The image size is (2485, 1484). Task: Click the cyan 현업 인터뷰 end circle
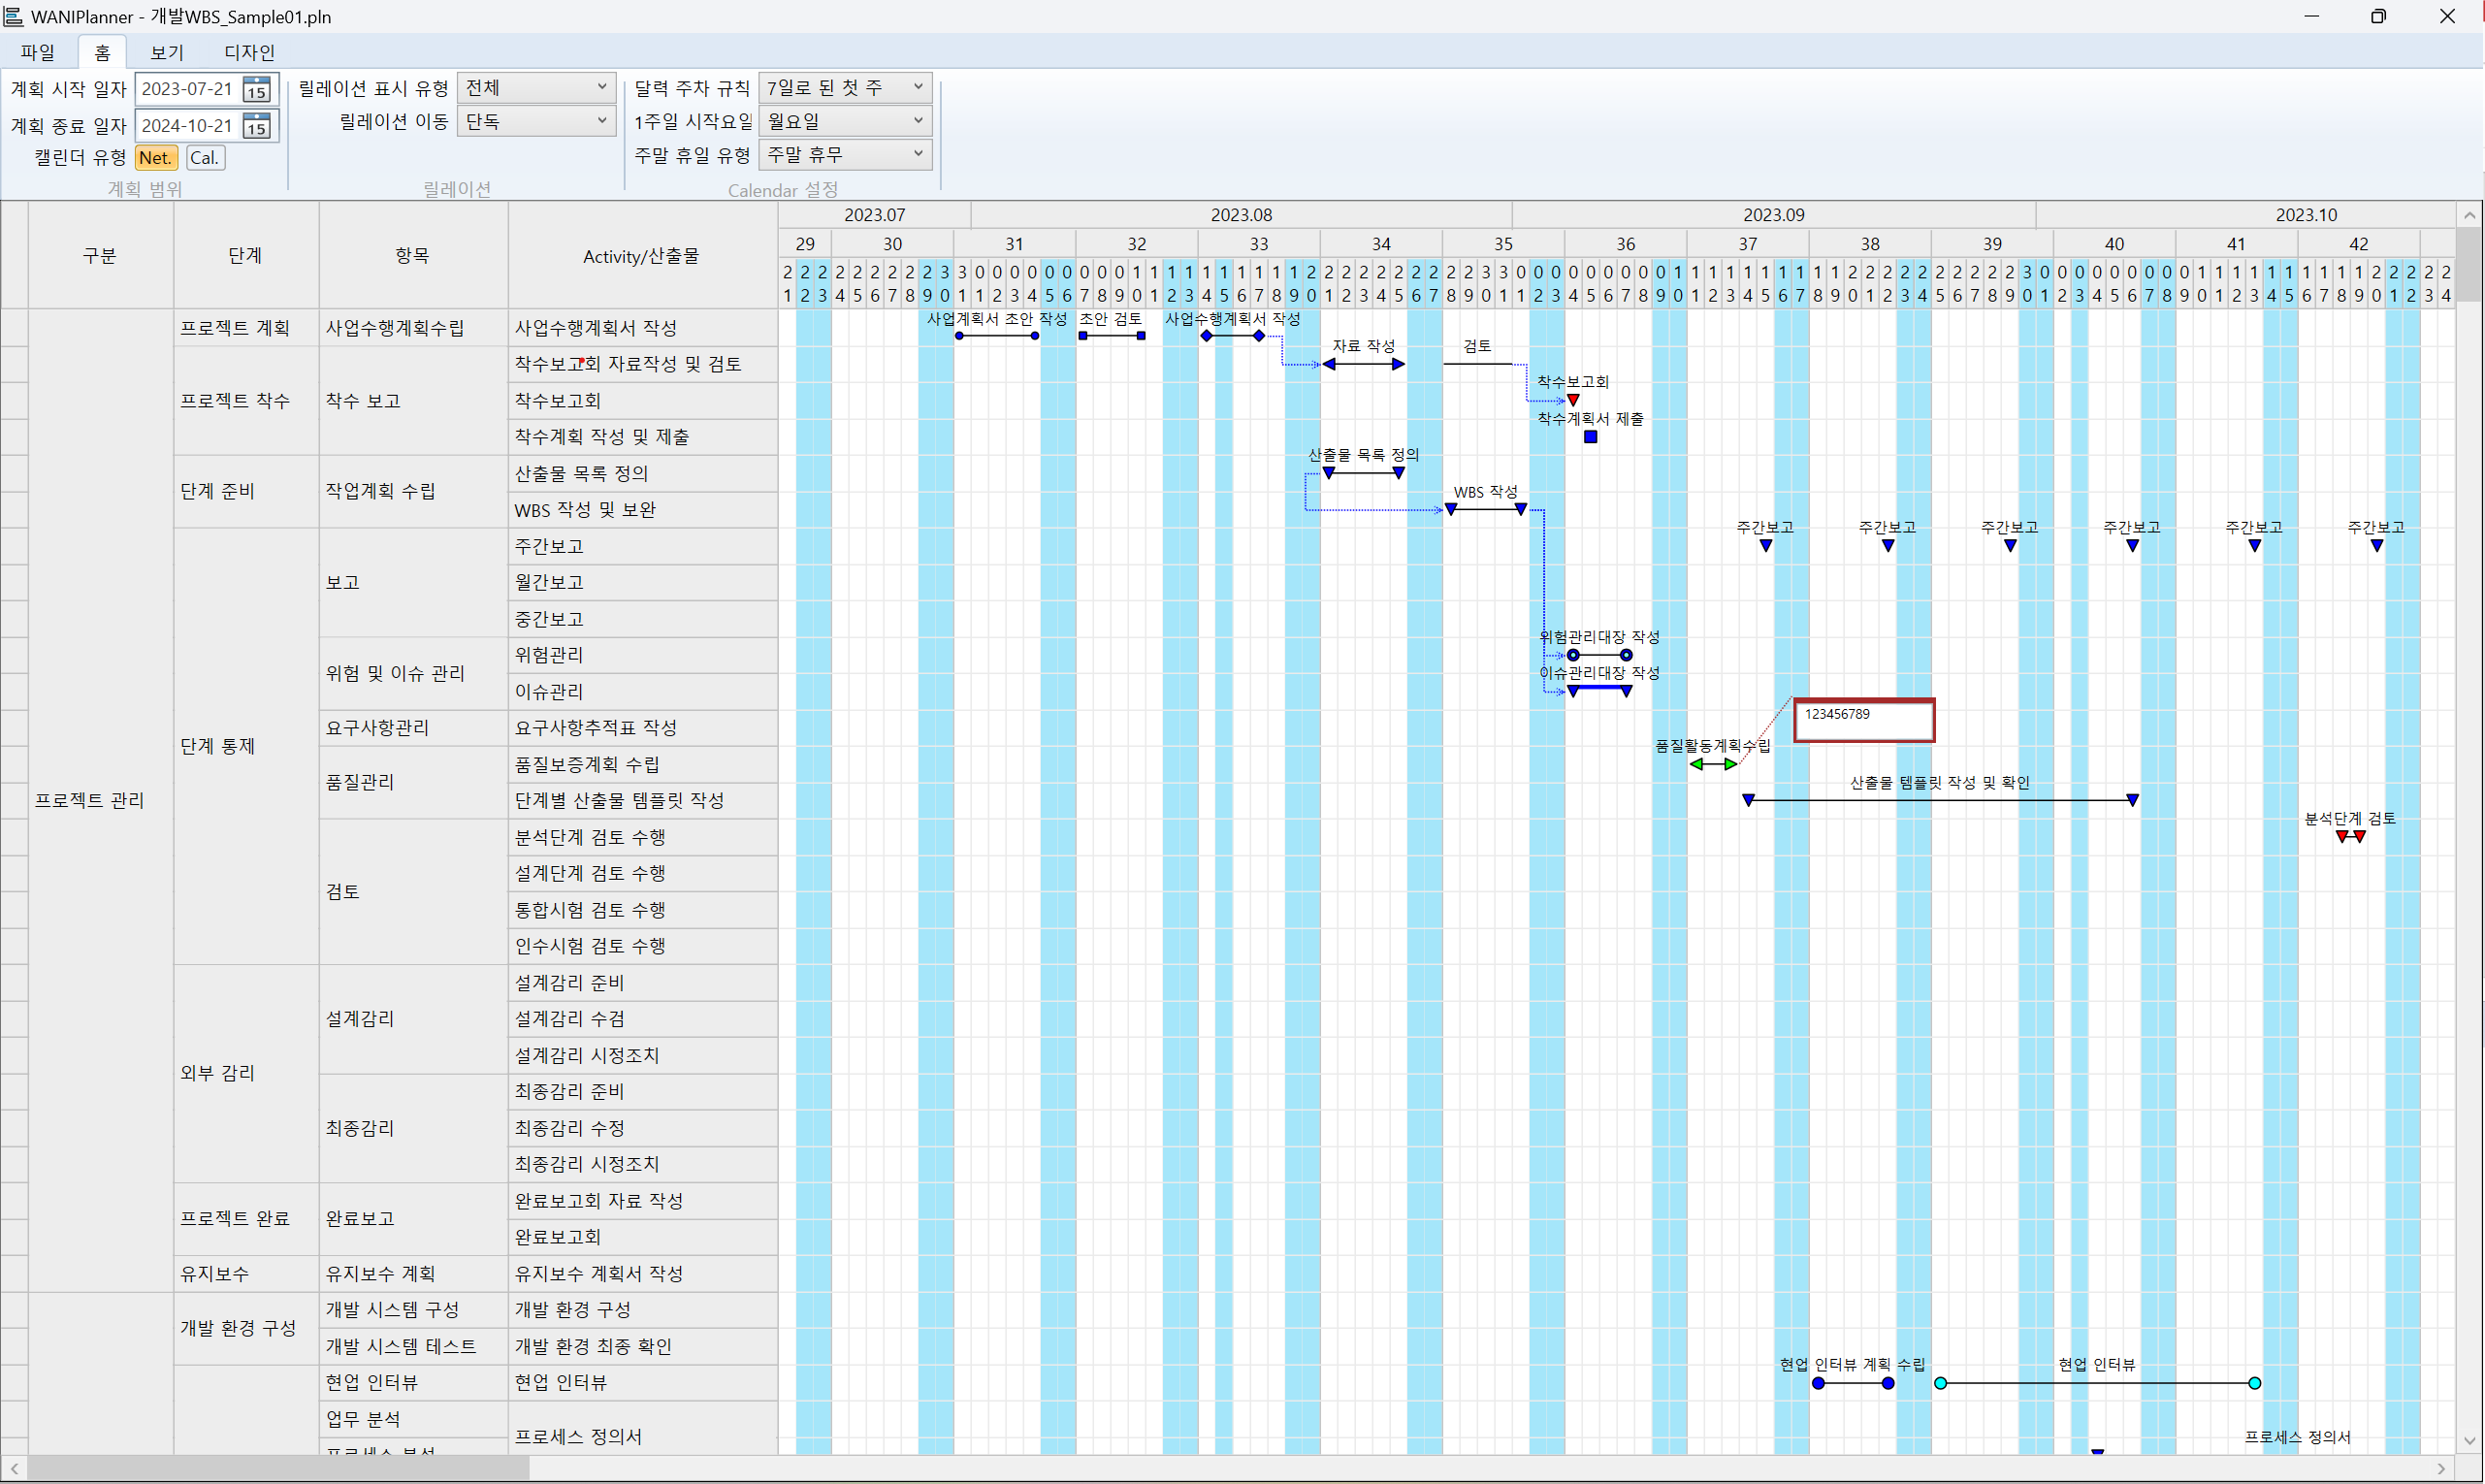pyautogui.click(x=2254, y=1384)
